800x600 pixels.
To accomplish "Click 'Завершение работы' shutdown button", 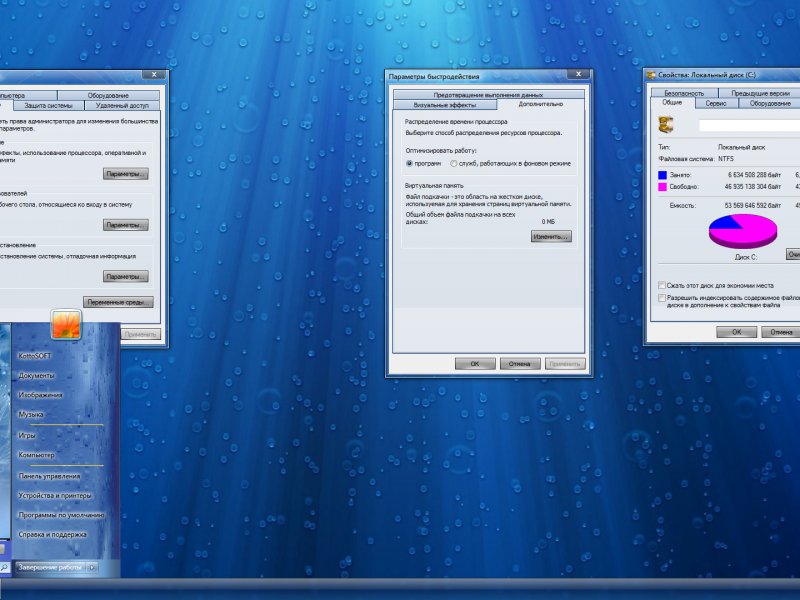I will coord(50,567).
